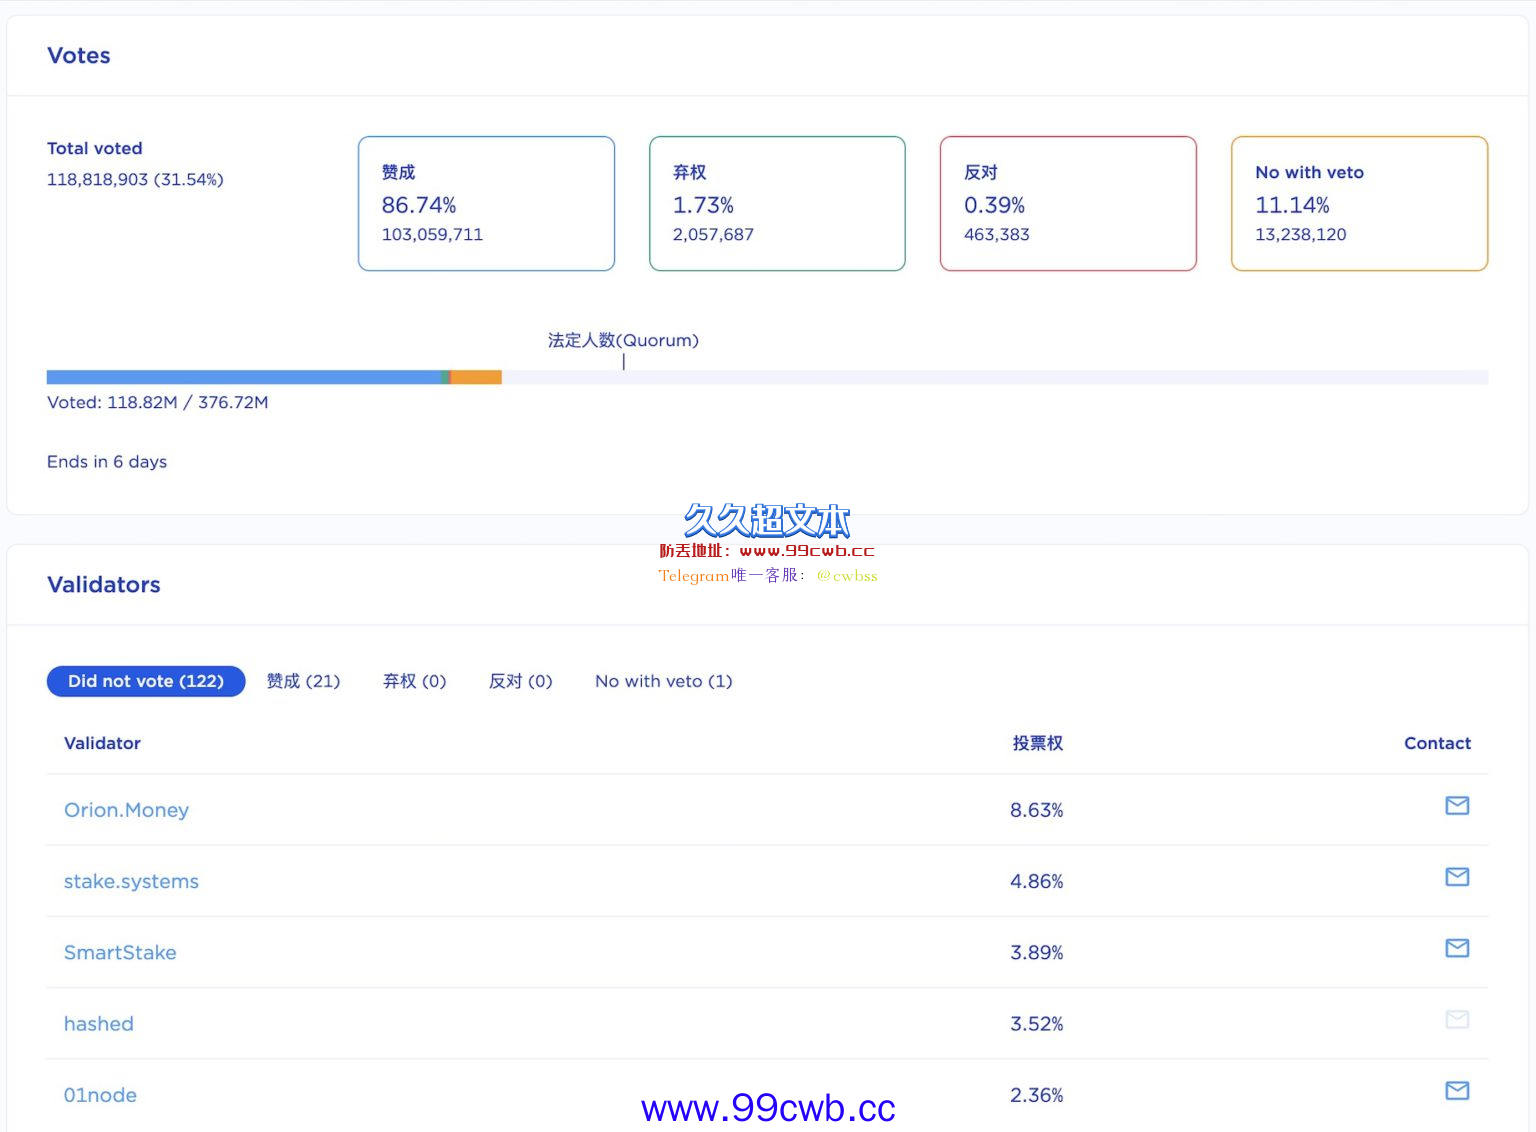
Task: Open the SmartStake validator link
Action: click(120, 953)
